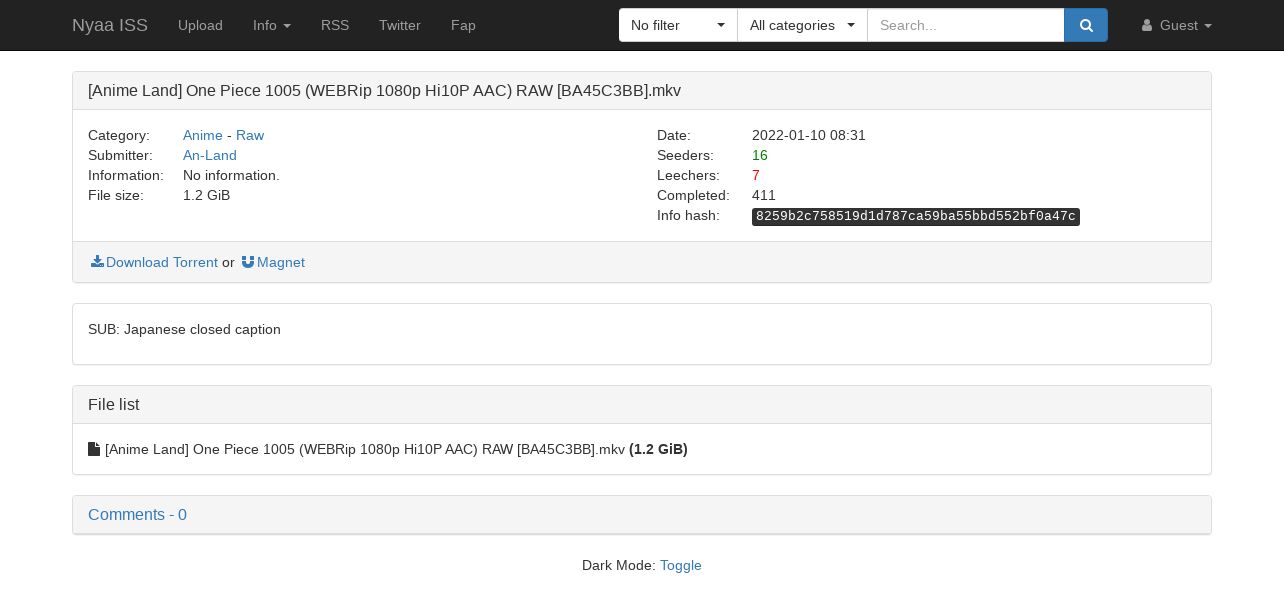This screenshot has width=1284, height=605.
Task: Open the RSS feed link
Action: pos(335,25)
